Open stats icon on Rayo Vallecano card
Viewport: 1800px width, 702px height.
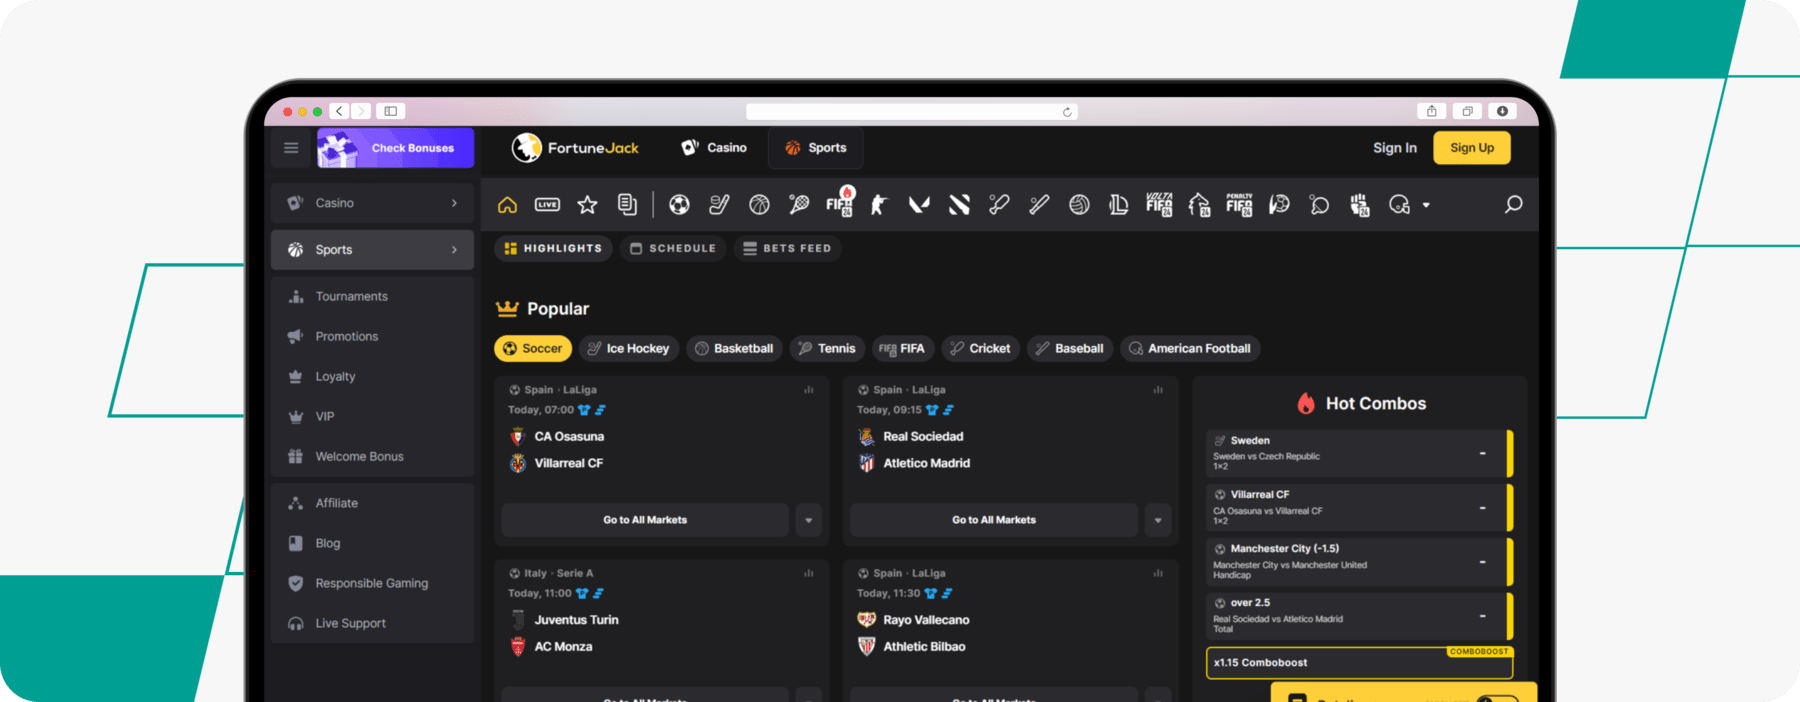(x=1158, y=573)
